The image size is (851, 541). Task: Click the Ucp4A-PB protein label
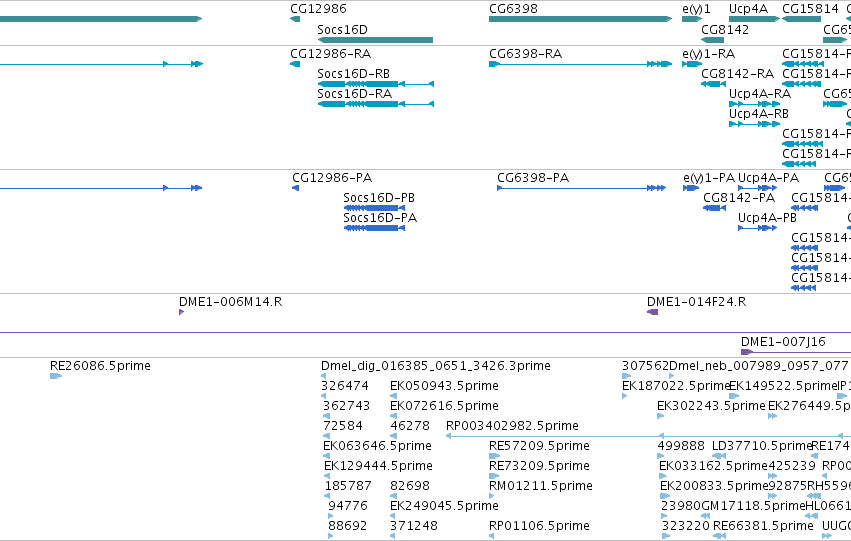pos(767,218)
